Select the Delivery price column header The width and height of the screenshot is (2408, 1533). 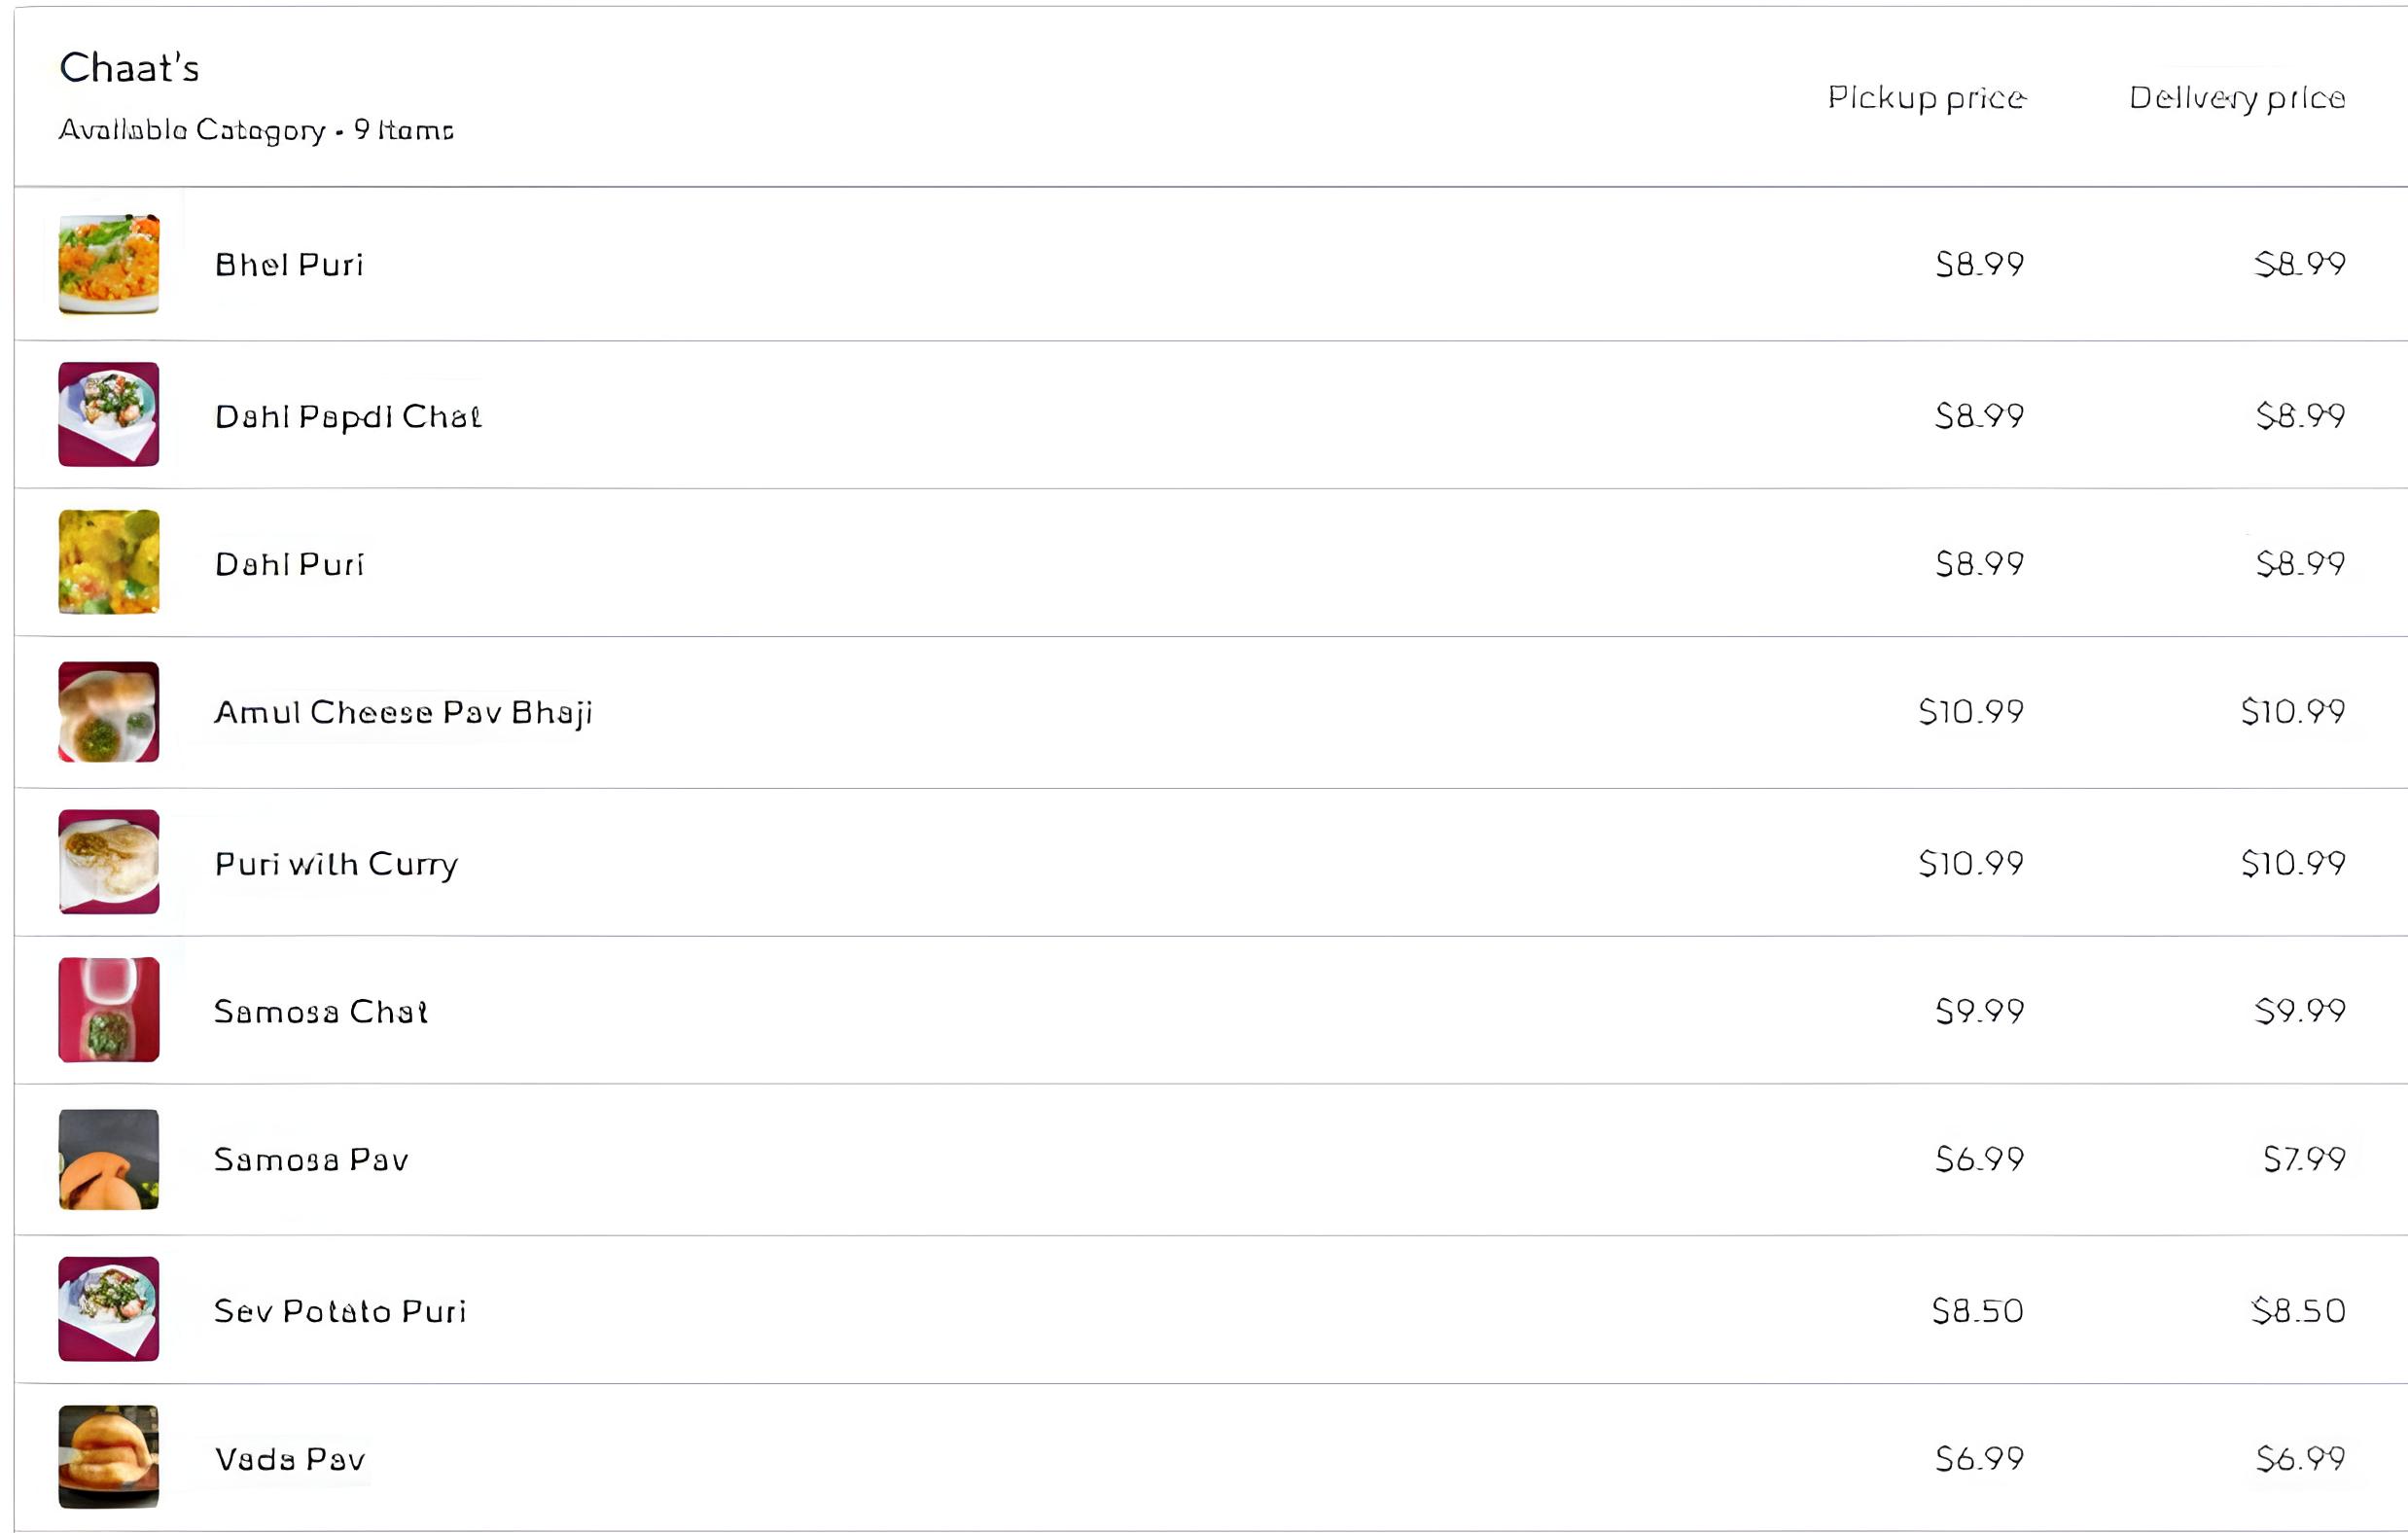2237,98
